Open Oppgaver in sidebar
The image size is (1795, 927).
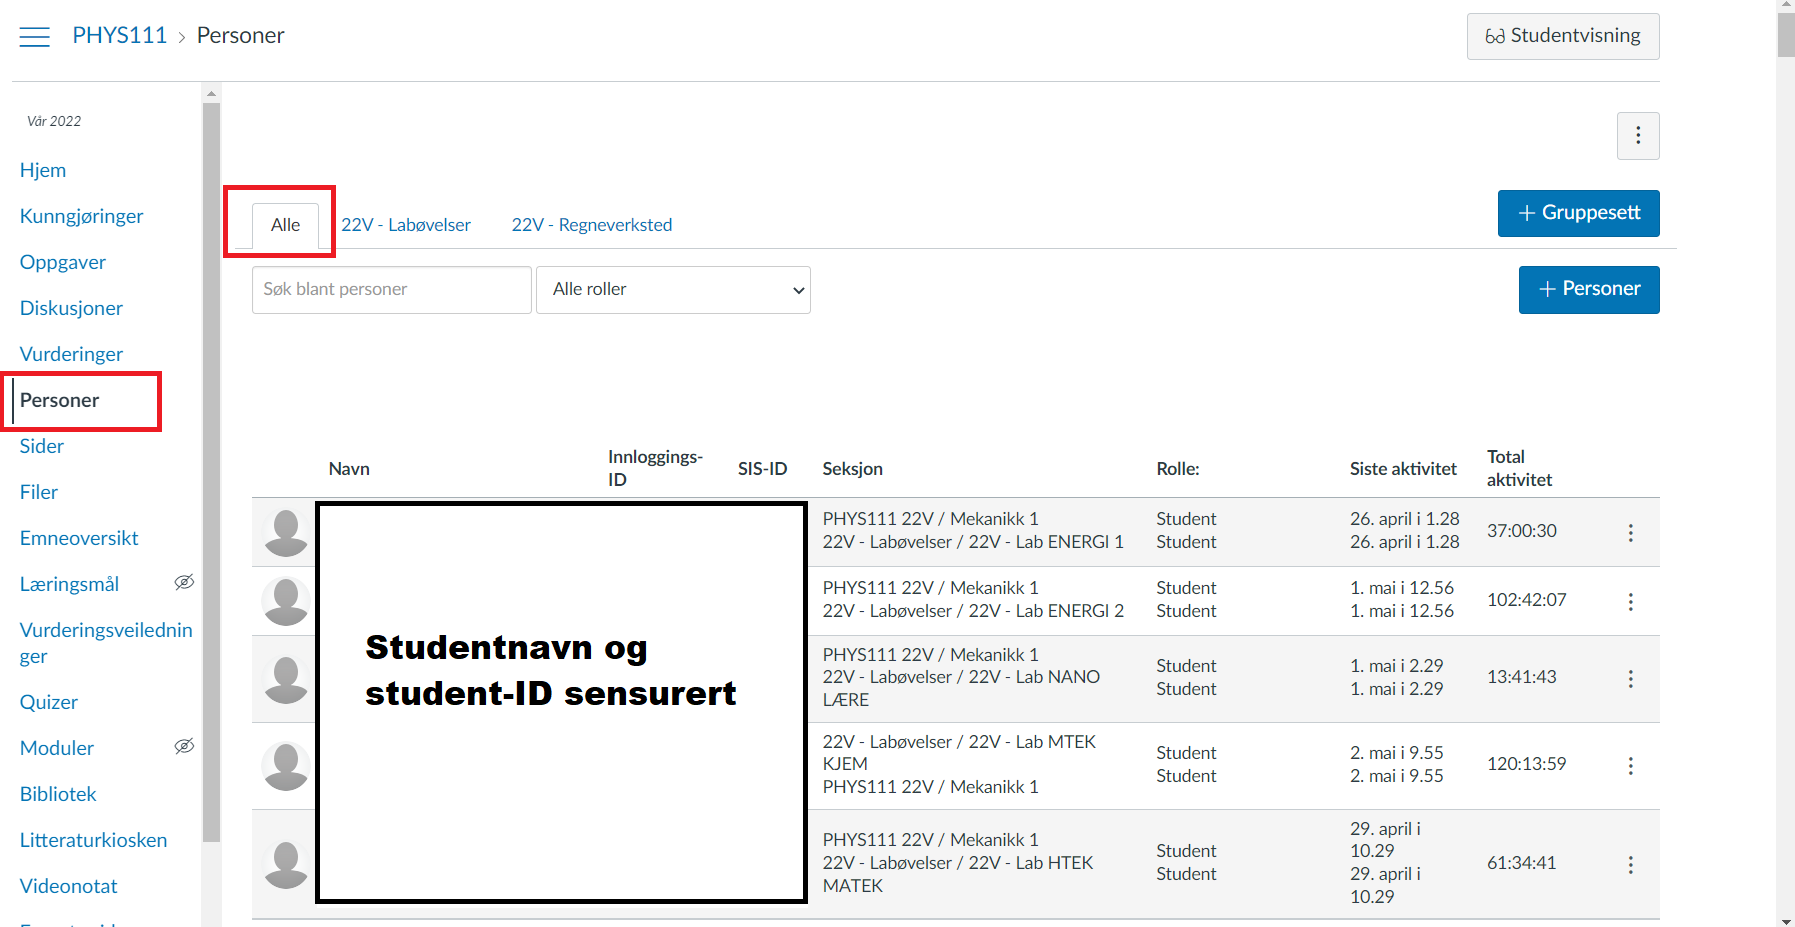point(63,262)
